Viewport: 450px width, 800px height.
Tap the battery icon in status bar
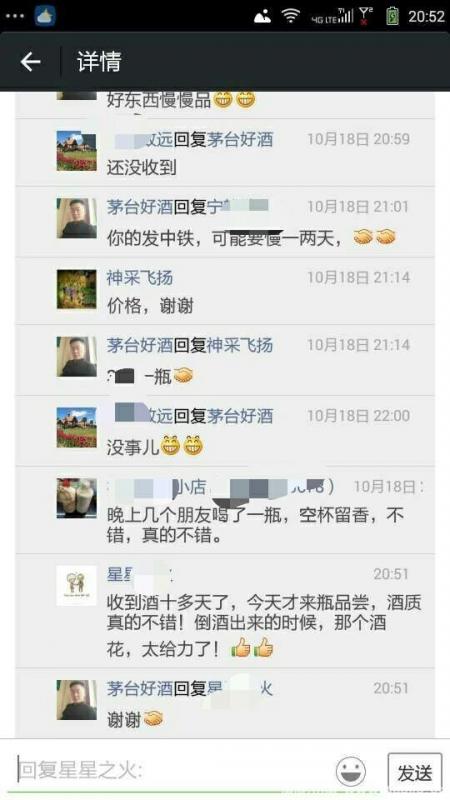click(392, 16)
